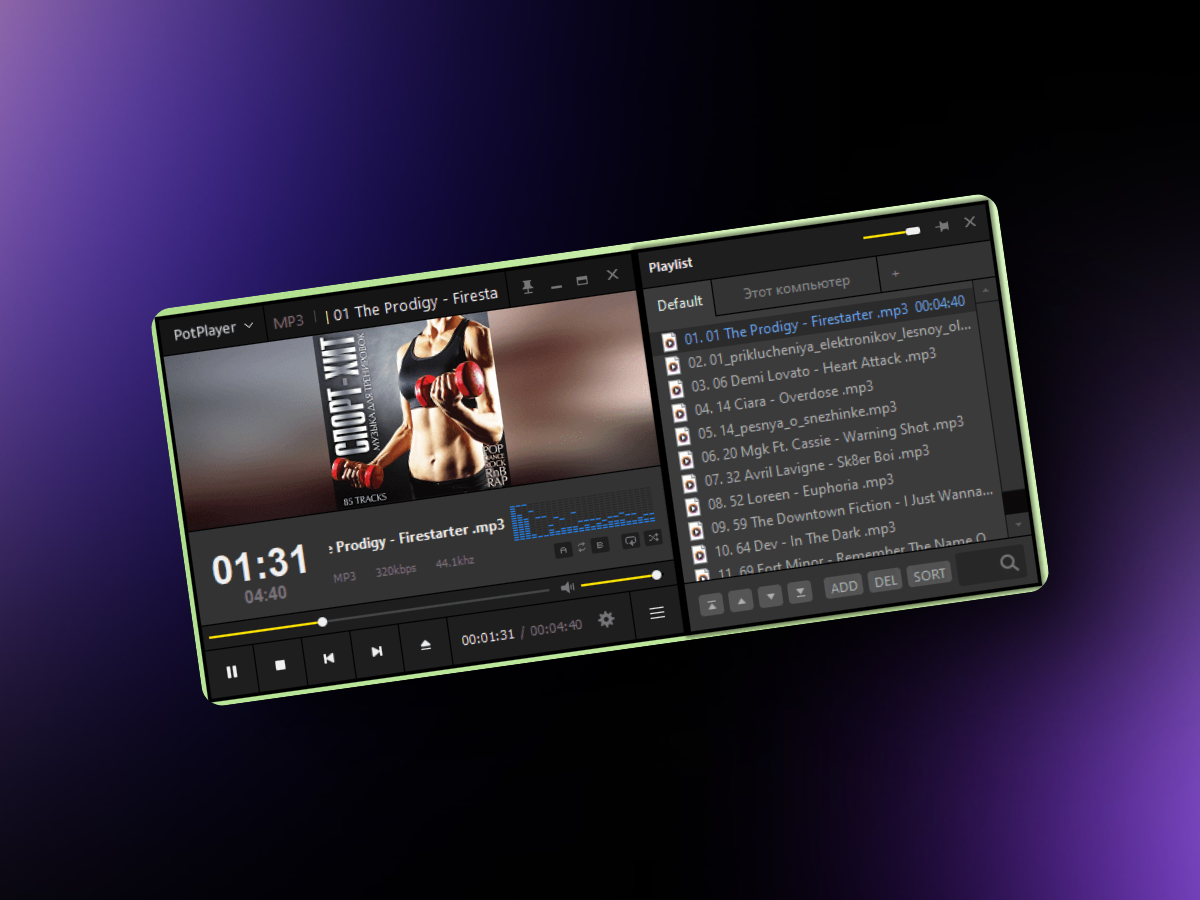Set A-B repeat start point A
This screenshot has width=1200, height=900.
(562, 550)
